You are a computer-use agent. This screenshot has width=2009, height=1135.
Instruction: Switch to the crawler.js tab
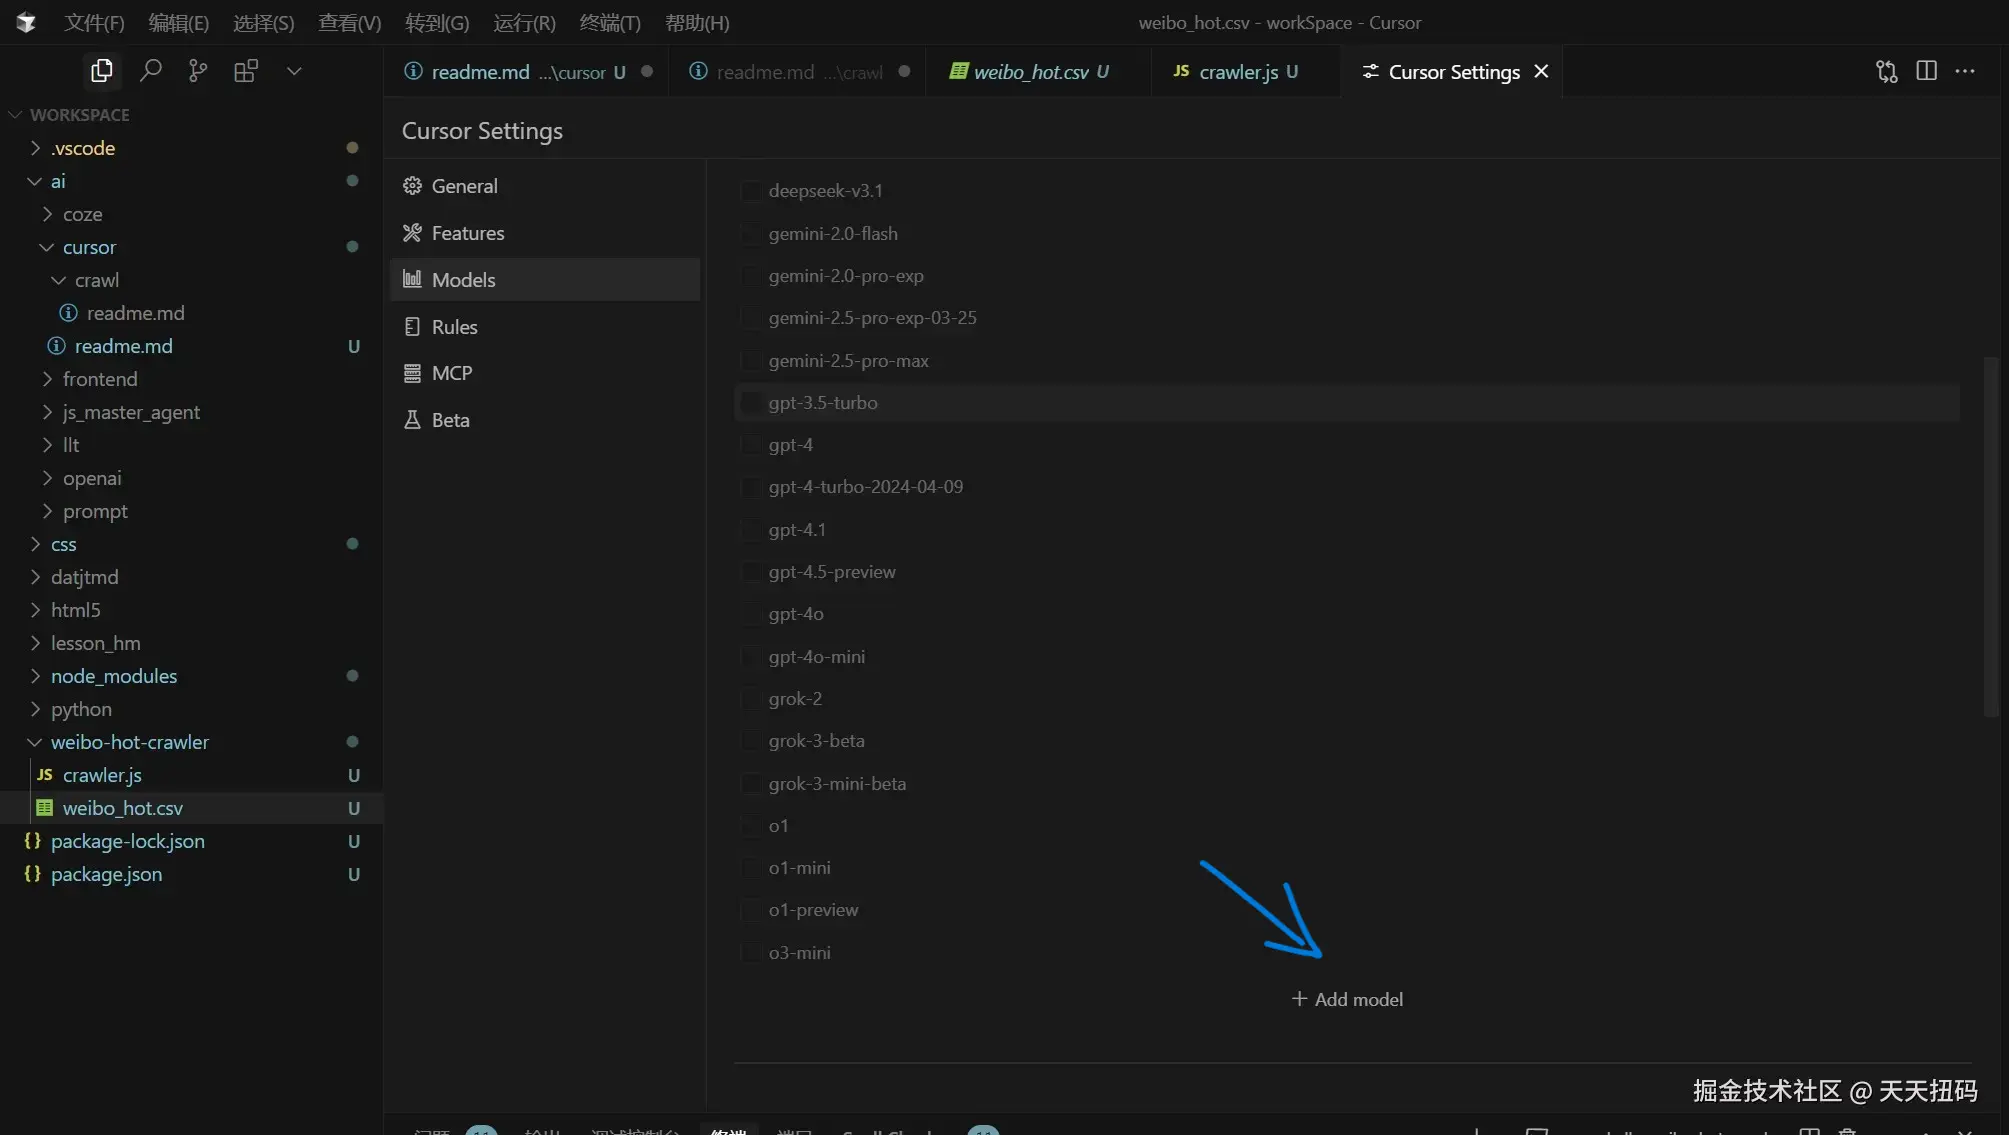pyautogui.click(x=1237, y=72)
